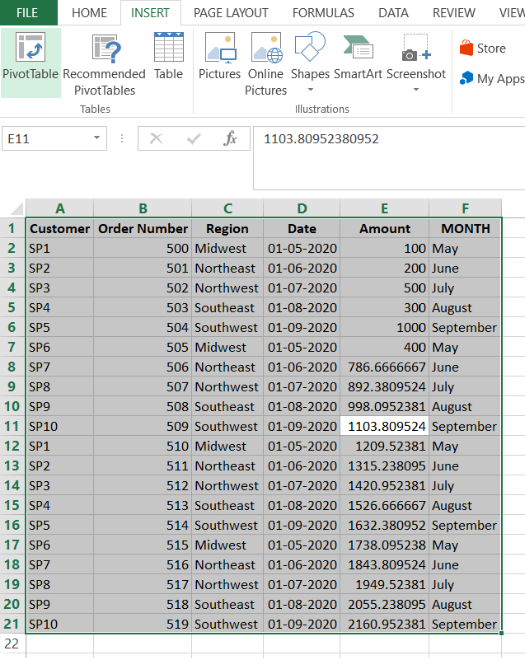This screenshot has width=525, height=658.
Task: Click the SP8 cell in row 19
Action: [60, 584]
